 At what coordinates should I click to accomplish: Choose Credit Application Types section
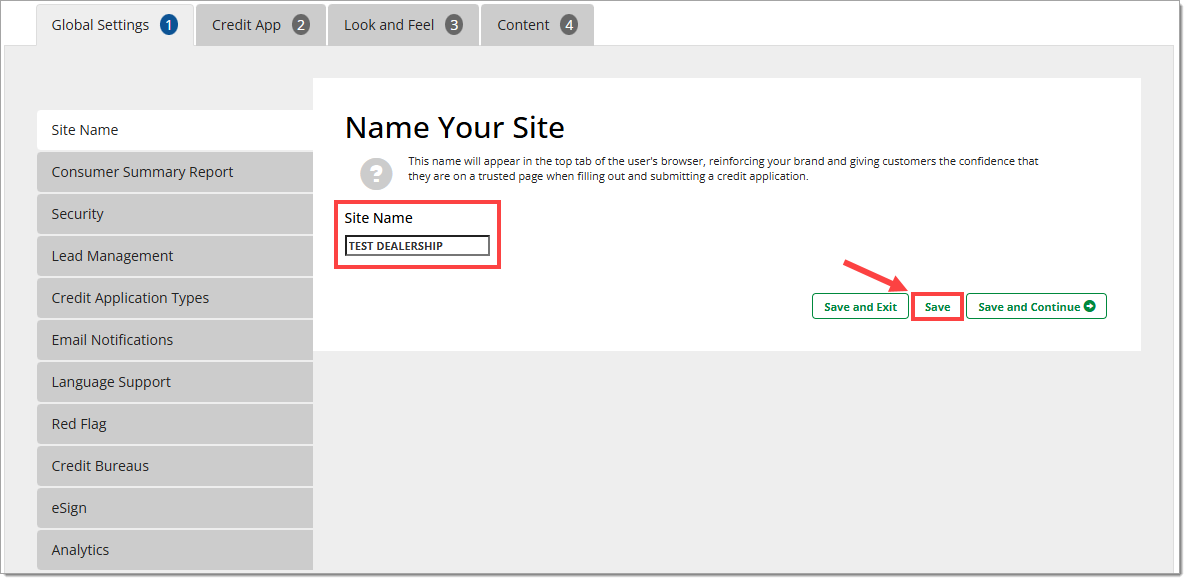[x=174, y=298]
